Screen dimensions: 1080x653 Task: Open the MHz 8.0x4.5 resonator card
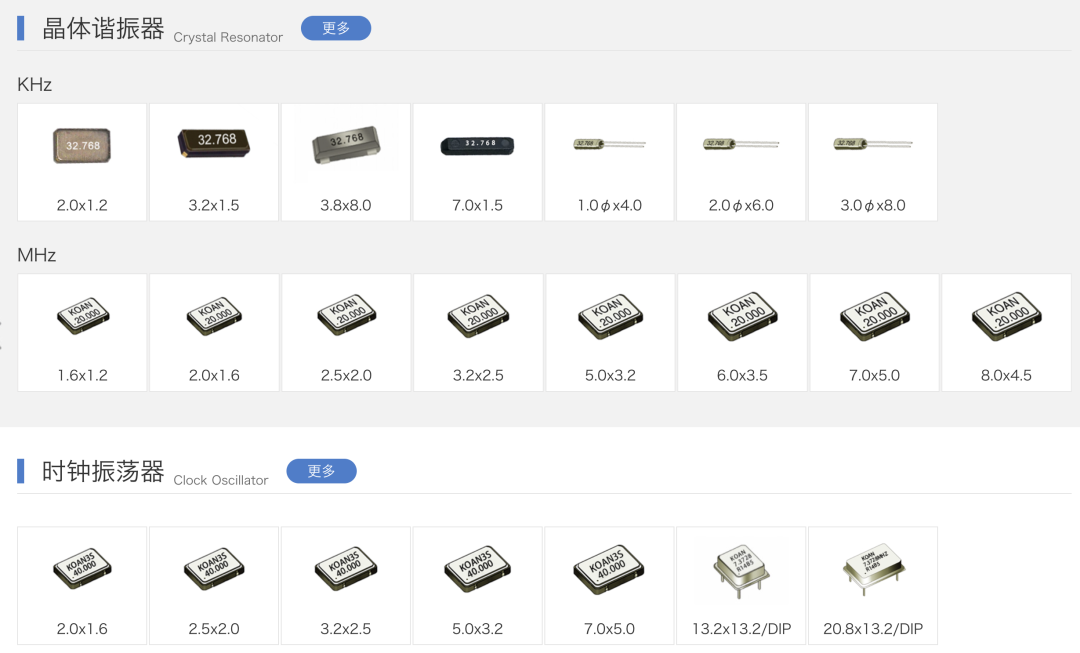click(1006, 333)
